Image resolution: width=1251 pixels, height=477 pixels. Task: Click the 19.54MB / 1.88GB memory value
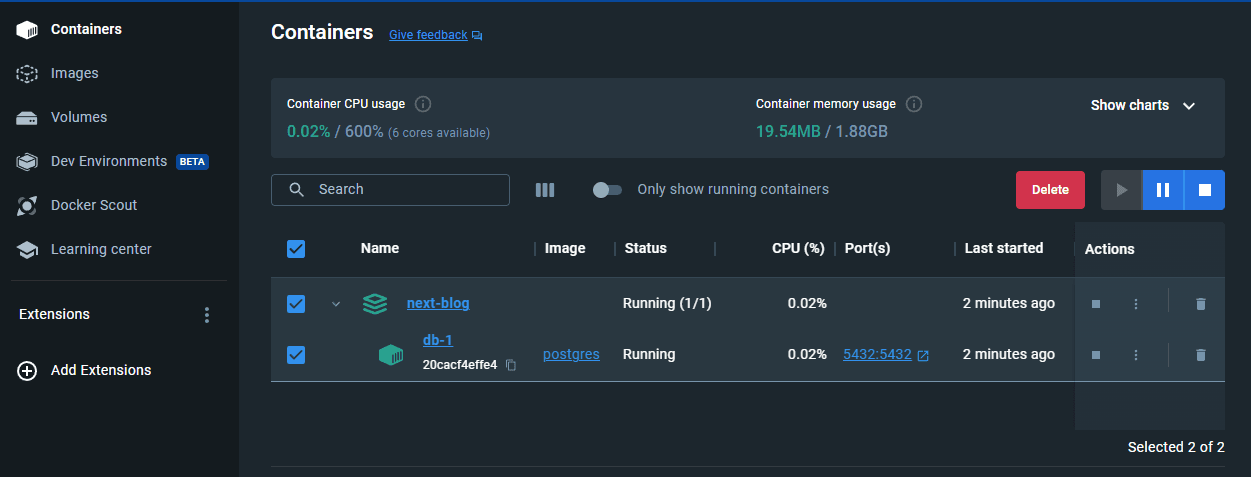coord(822,131)
